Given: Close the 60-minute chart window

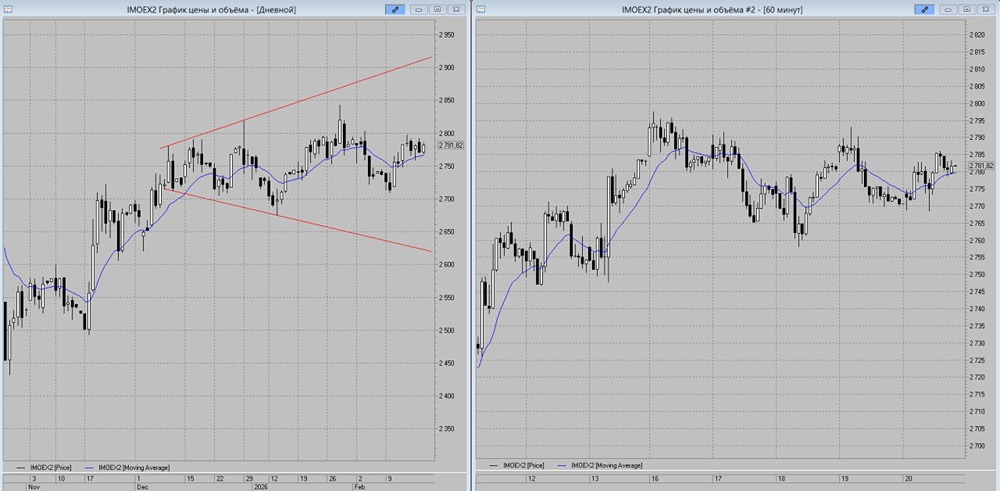Looking at the screenshot, I should [985, 9].
